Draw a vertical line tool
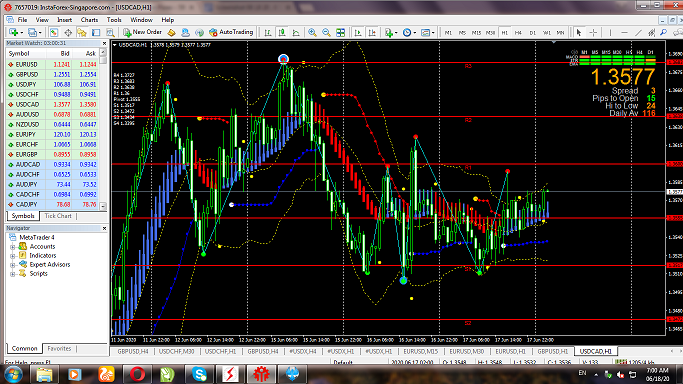The image size is (683, 384). click(x=610, y=33)
